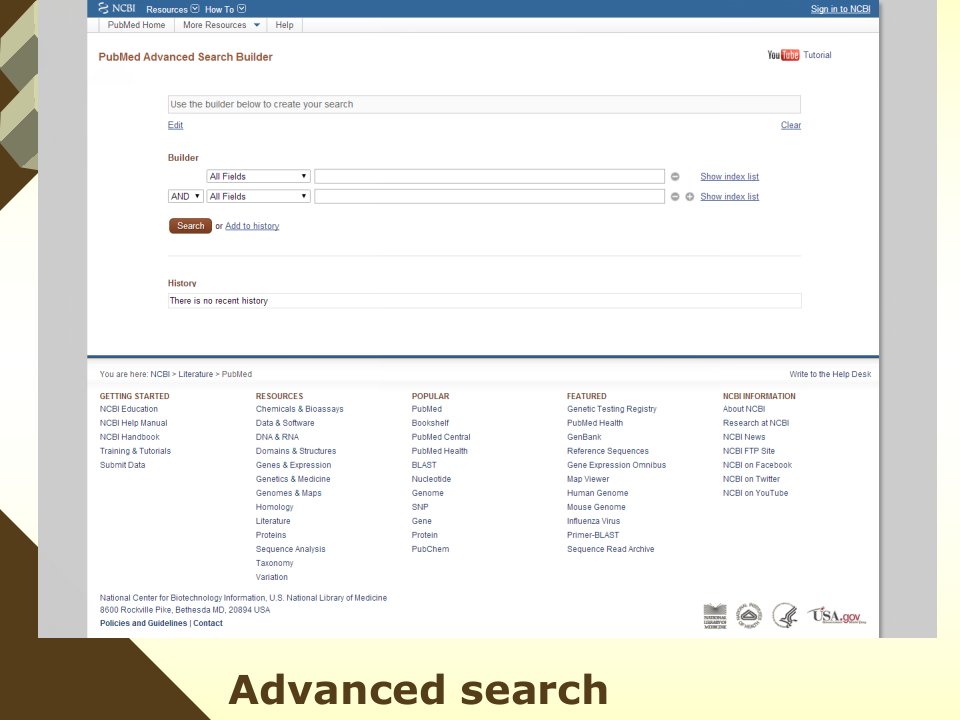The height and width of the screenshot is (720, 960).
Task: Open the GenBank link
Action: (584, 437)
